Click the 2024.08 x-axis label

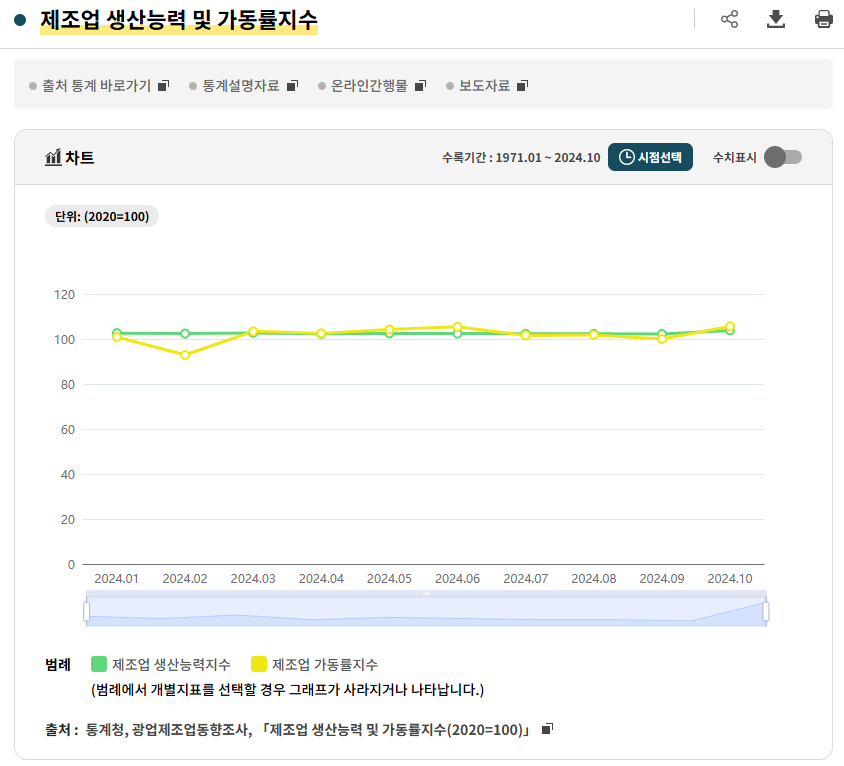click(594, 579)
